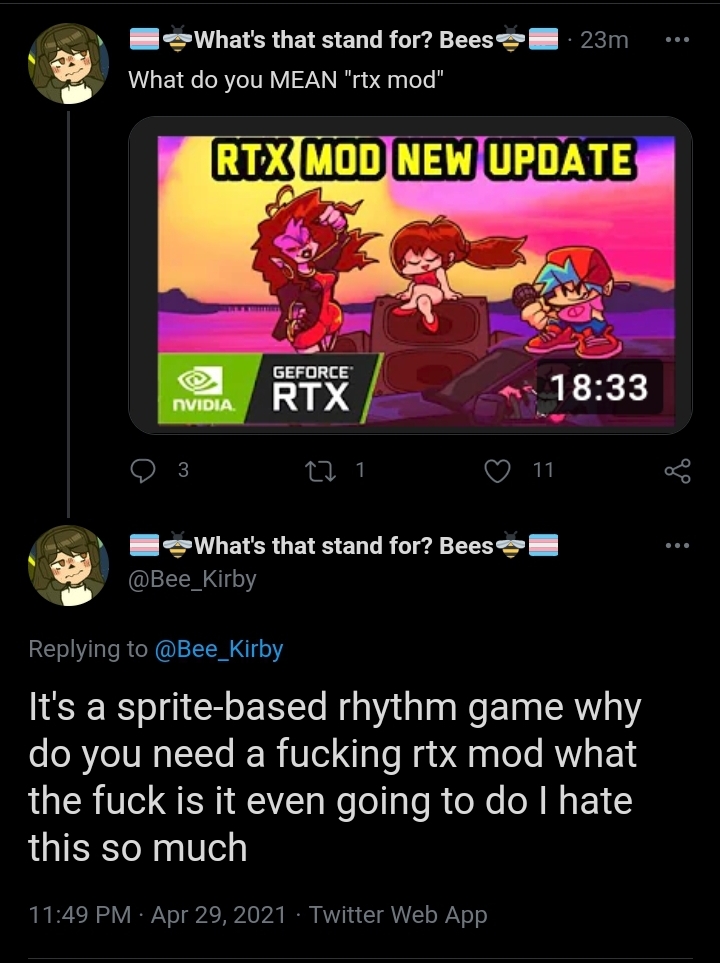Screen dimensions: 720x963
Task: Click the Twitter Web App source label
Action: pos(398,914)
